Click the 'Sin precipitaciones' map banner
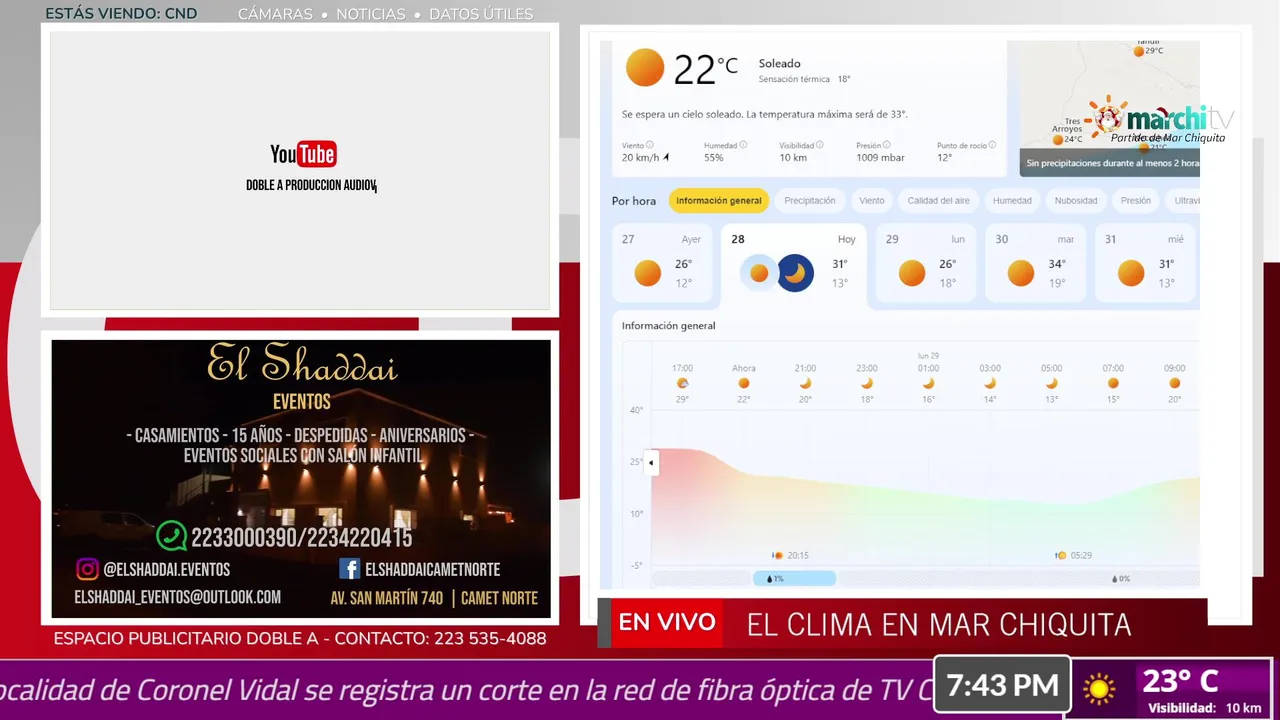Viewport: 1280px width, 720px height. (1110, 163)
